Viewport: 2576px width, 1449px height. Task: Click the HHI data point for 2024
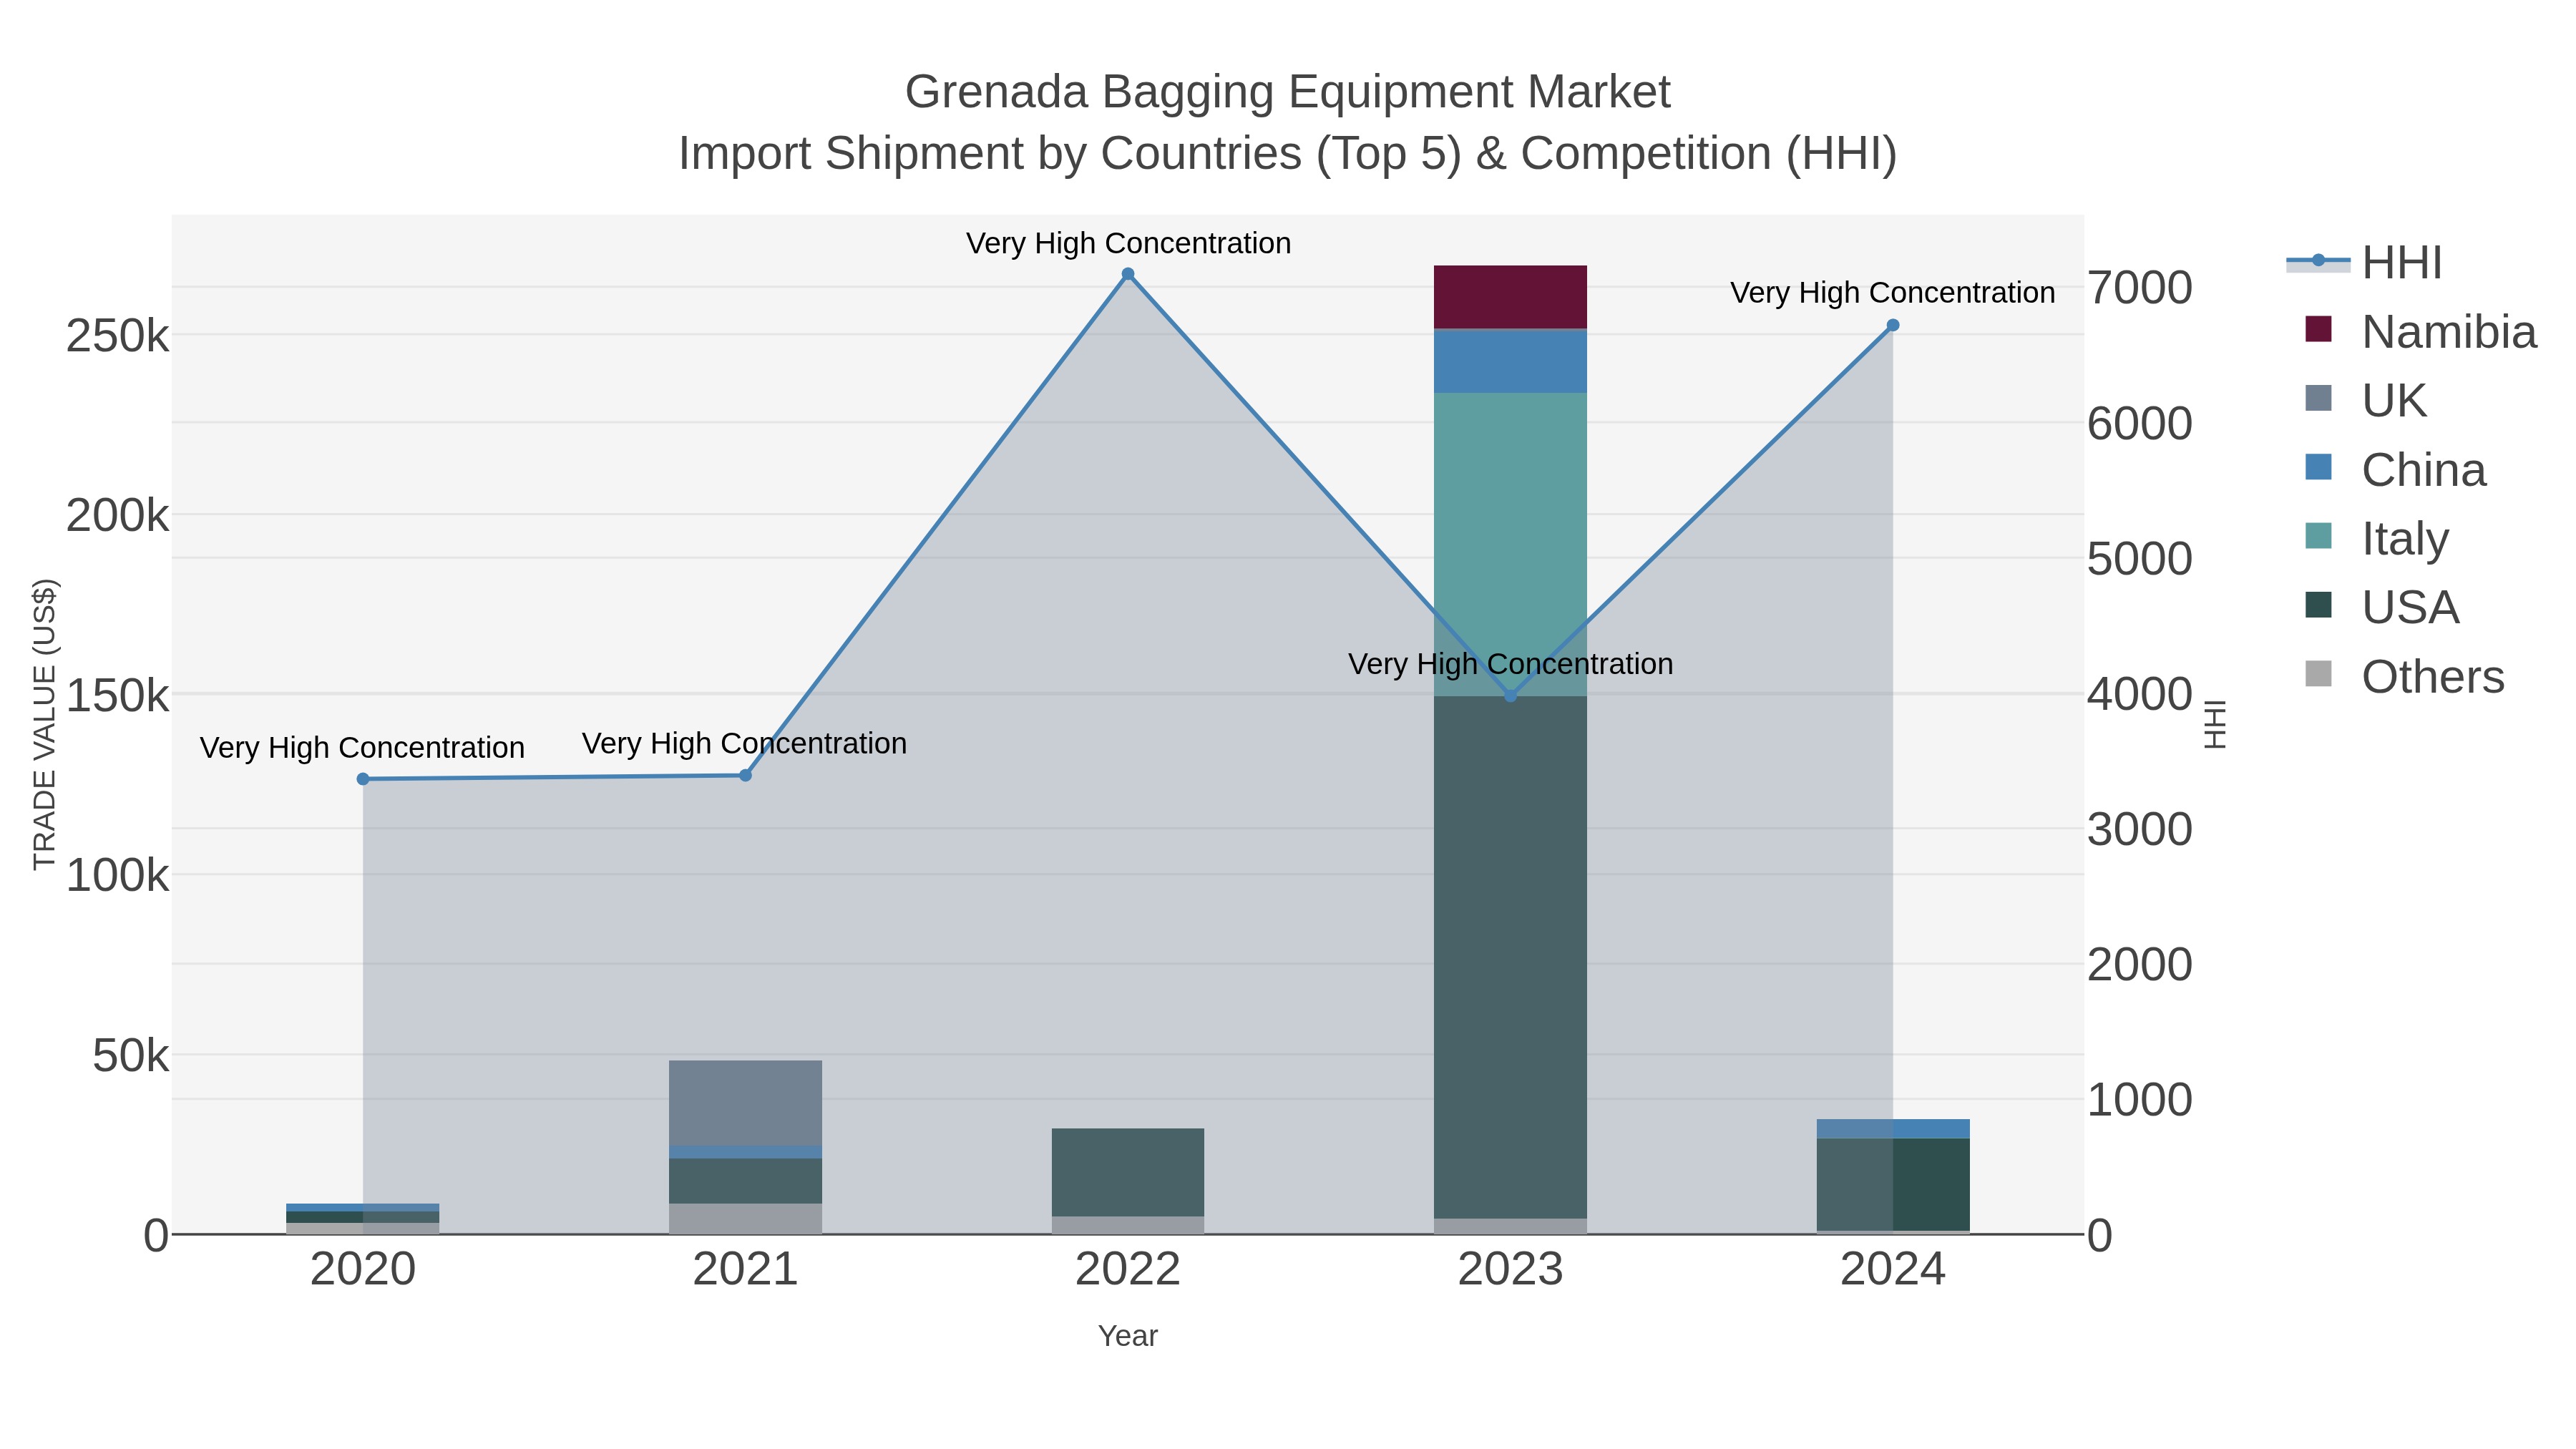pos(1893,325)
